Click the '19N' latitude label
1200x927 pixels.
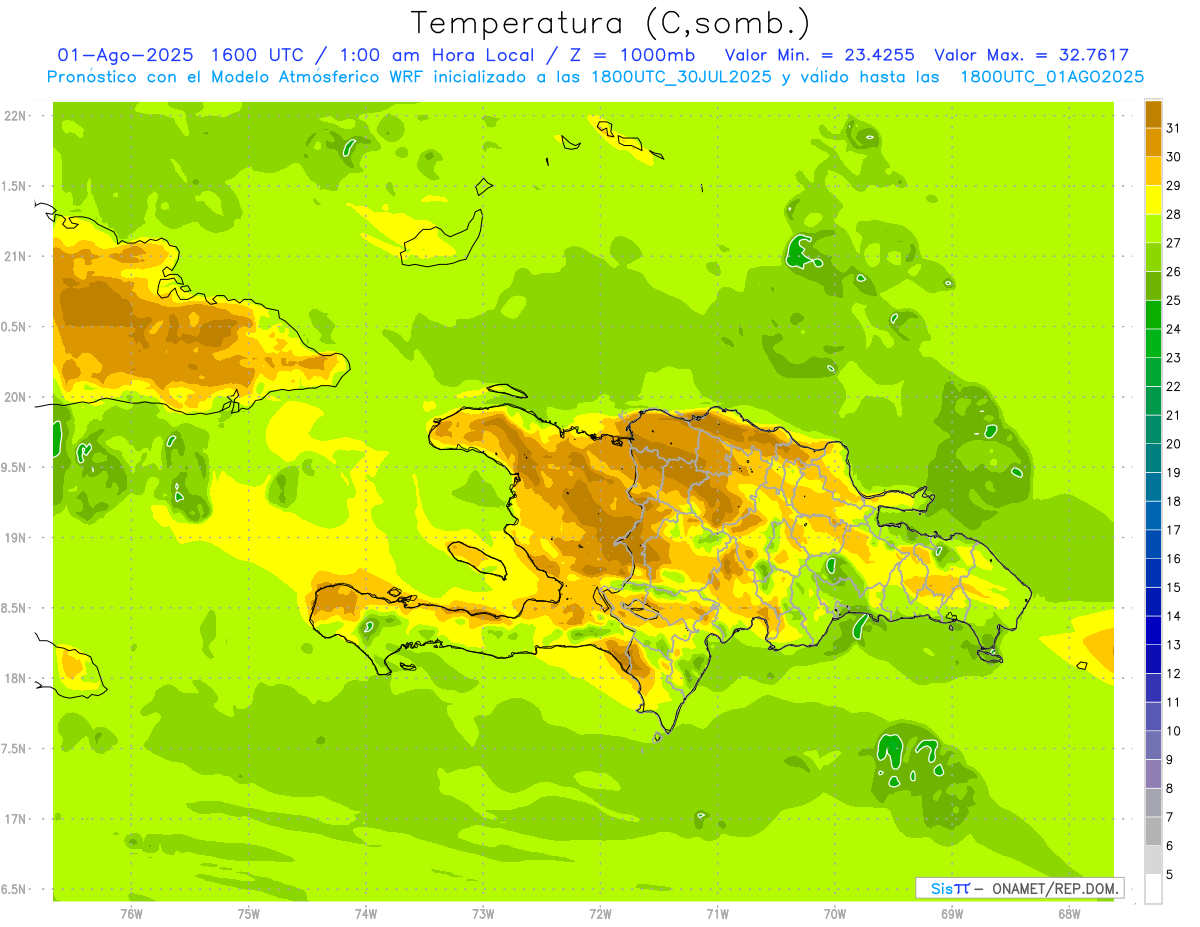click(16, 538)
